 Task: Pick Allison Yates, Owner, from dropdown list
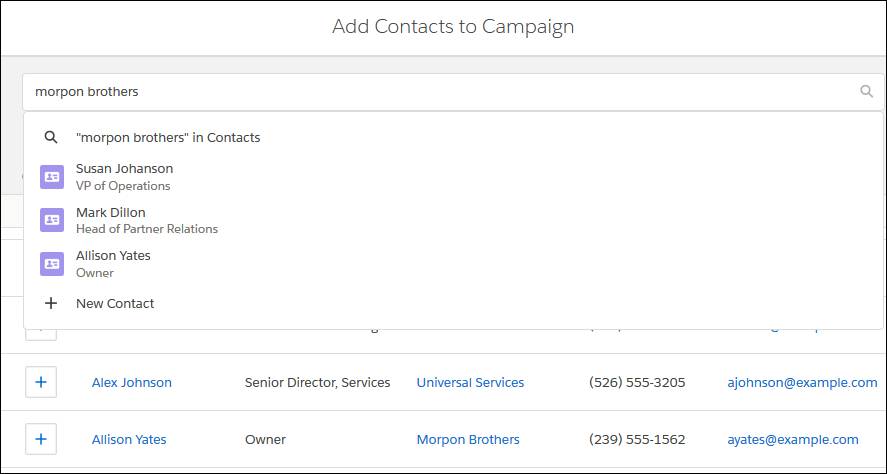(x=453, y=264)
